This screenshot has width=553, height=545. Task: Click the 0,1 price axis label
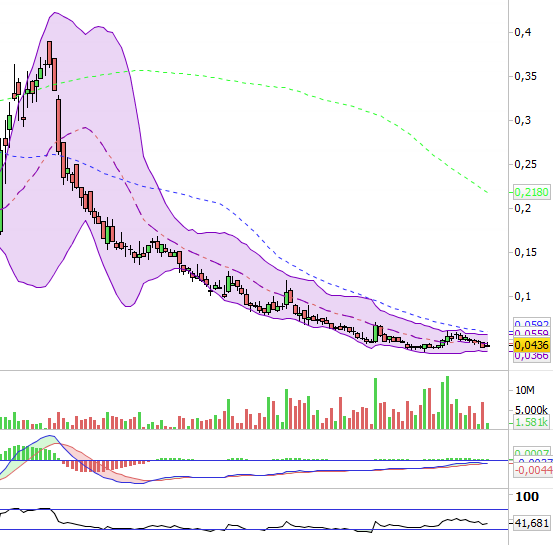click(x=523, y=296)
